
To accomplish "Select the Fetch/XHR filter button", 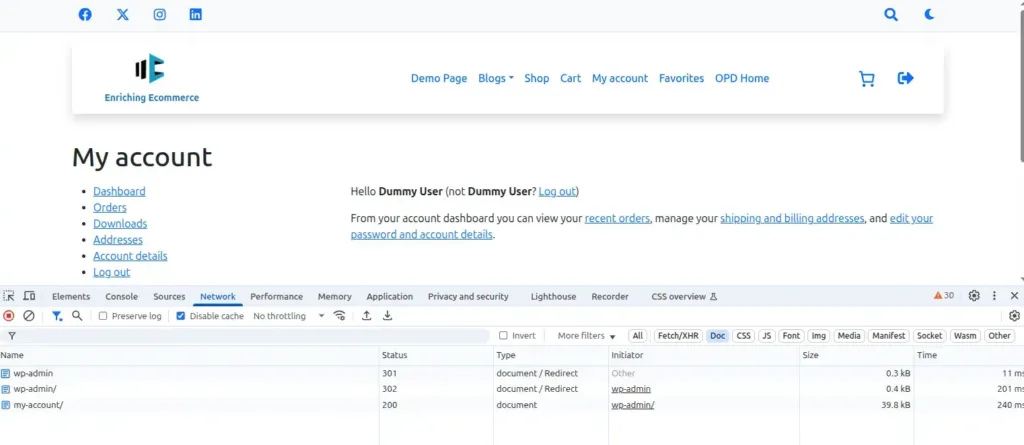I will pos(677,336).
